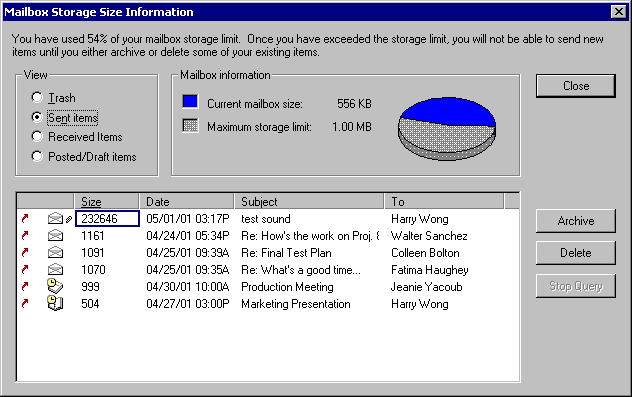This screenshot has height=397, width=632.
Task: Click the red sent arrow for Re: Final Test Plan
Action: pyautogui.click(x=25, y=253)
